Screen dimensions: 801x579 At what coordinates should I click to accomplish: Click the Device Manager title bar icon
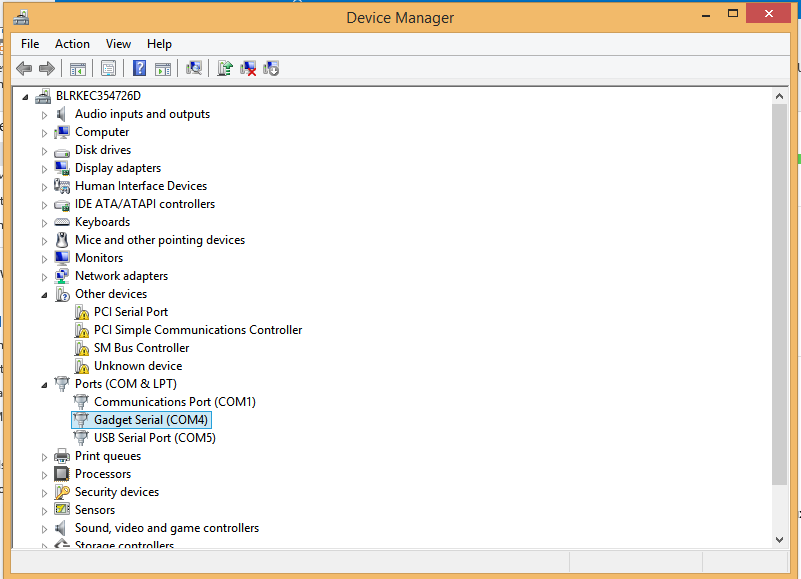pos(21,18)
